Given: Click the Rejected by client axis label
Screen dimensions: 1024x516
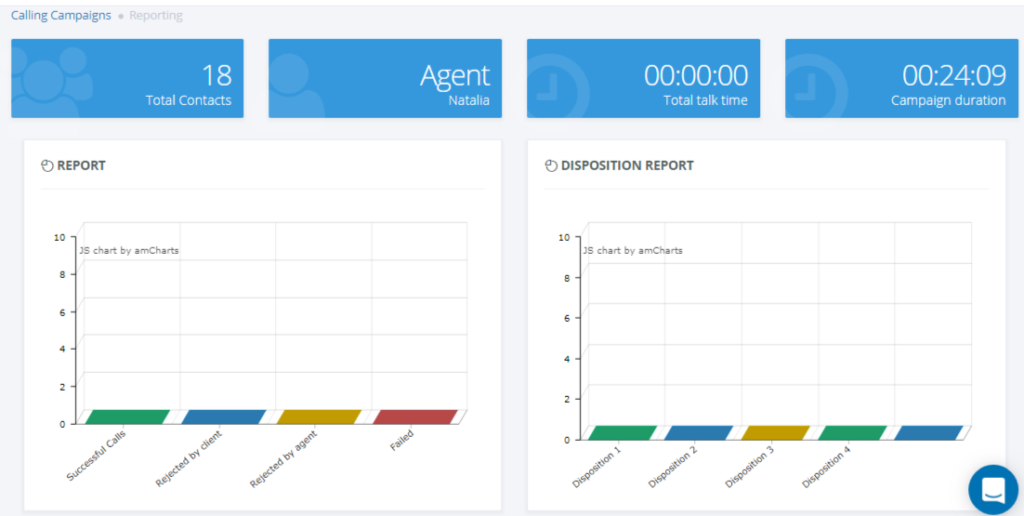Looking at the screenshot, I should (x=189, y=459).
